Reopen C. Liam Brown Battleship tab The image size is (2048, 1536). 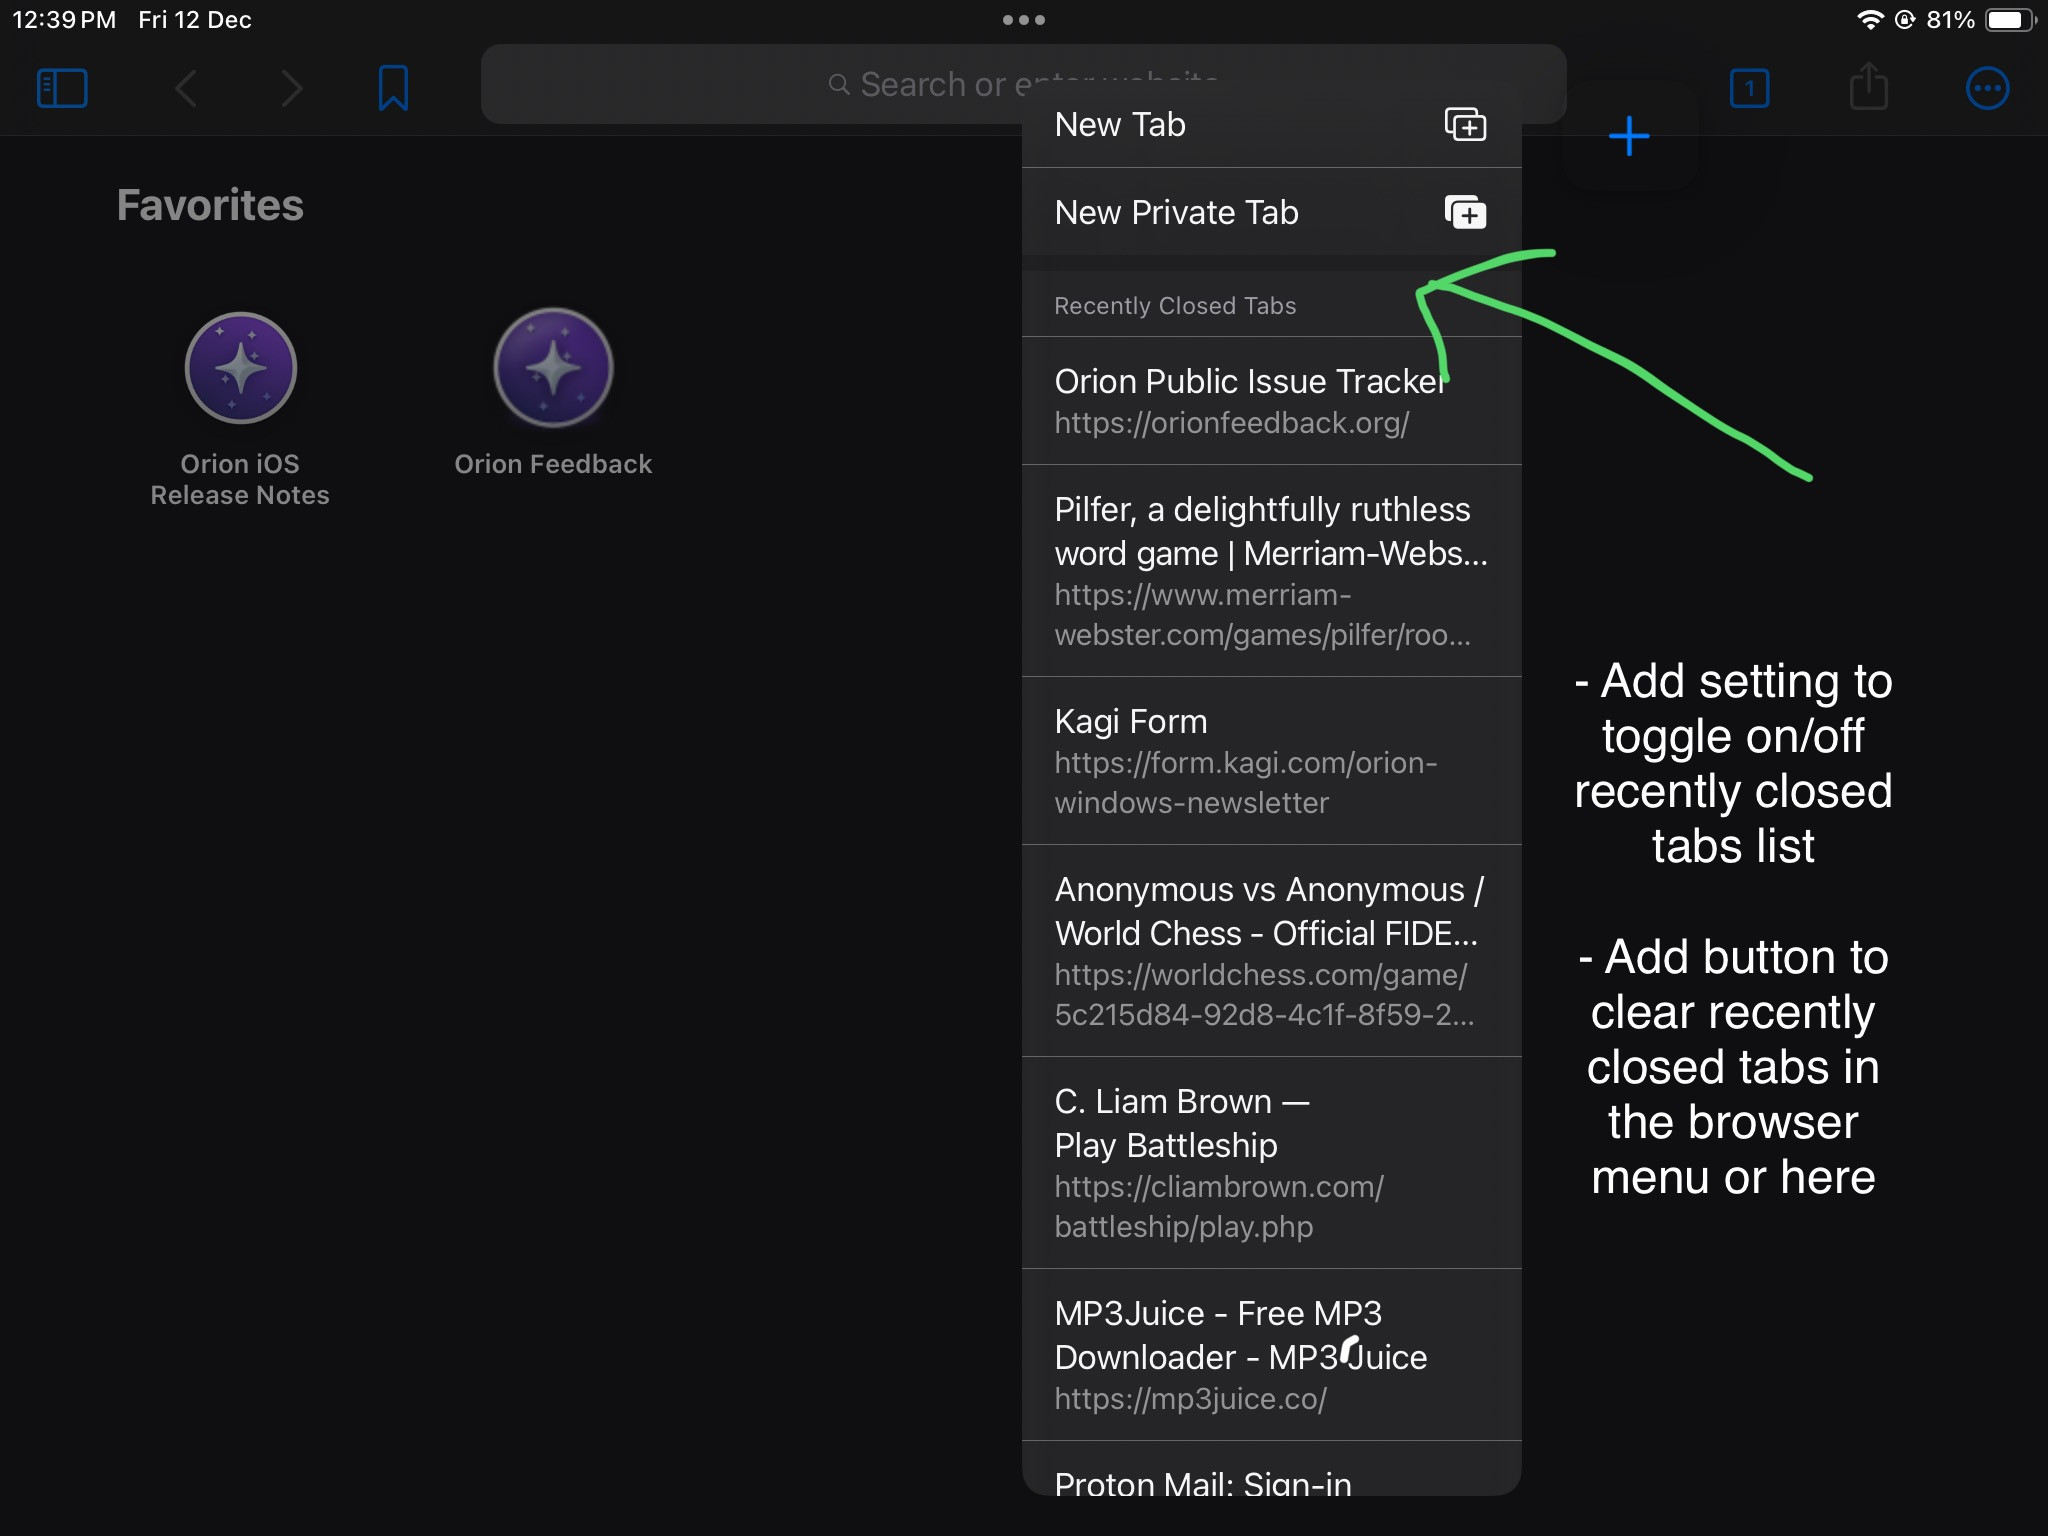point(1220,1163)
